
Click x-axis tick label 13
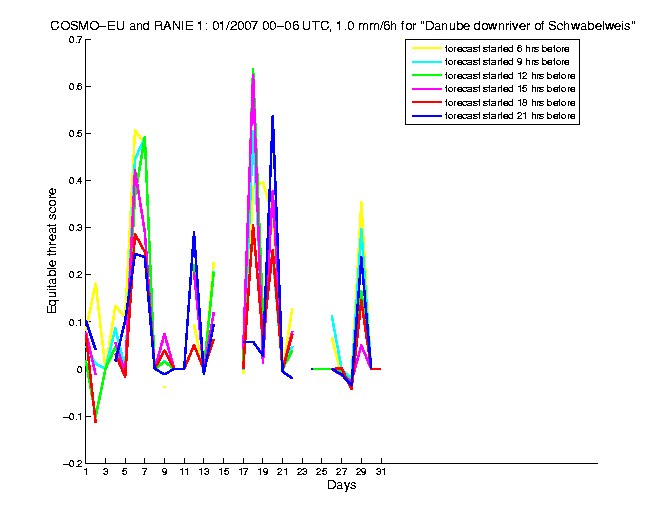coord(204,472)
